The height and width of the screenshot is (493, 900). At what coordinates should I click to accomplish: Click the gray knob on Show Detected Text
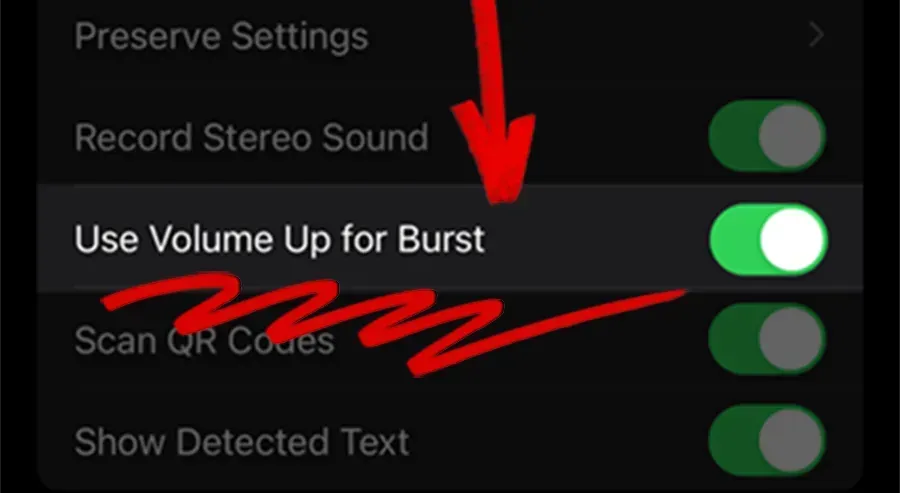pyautogui.click(x=791, y=441)
